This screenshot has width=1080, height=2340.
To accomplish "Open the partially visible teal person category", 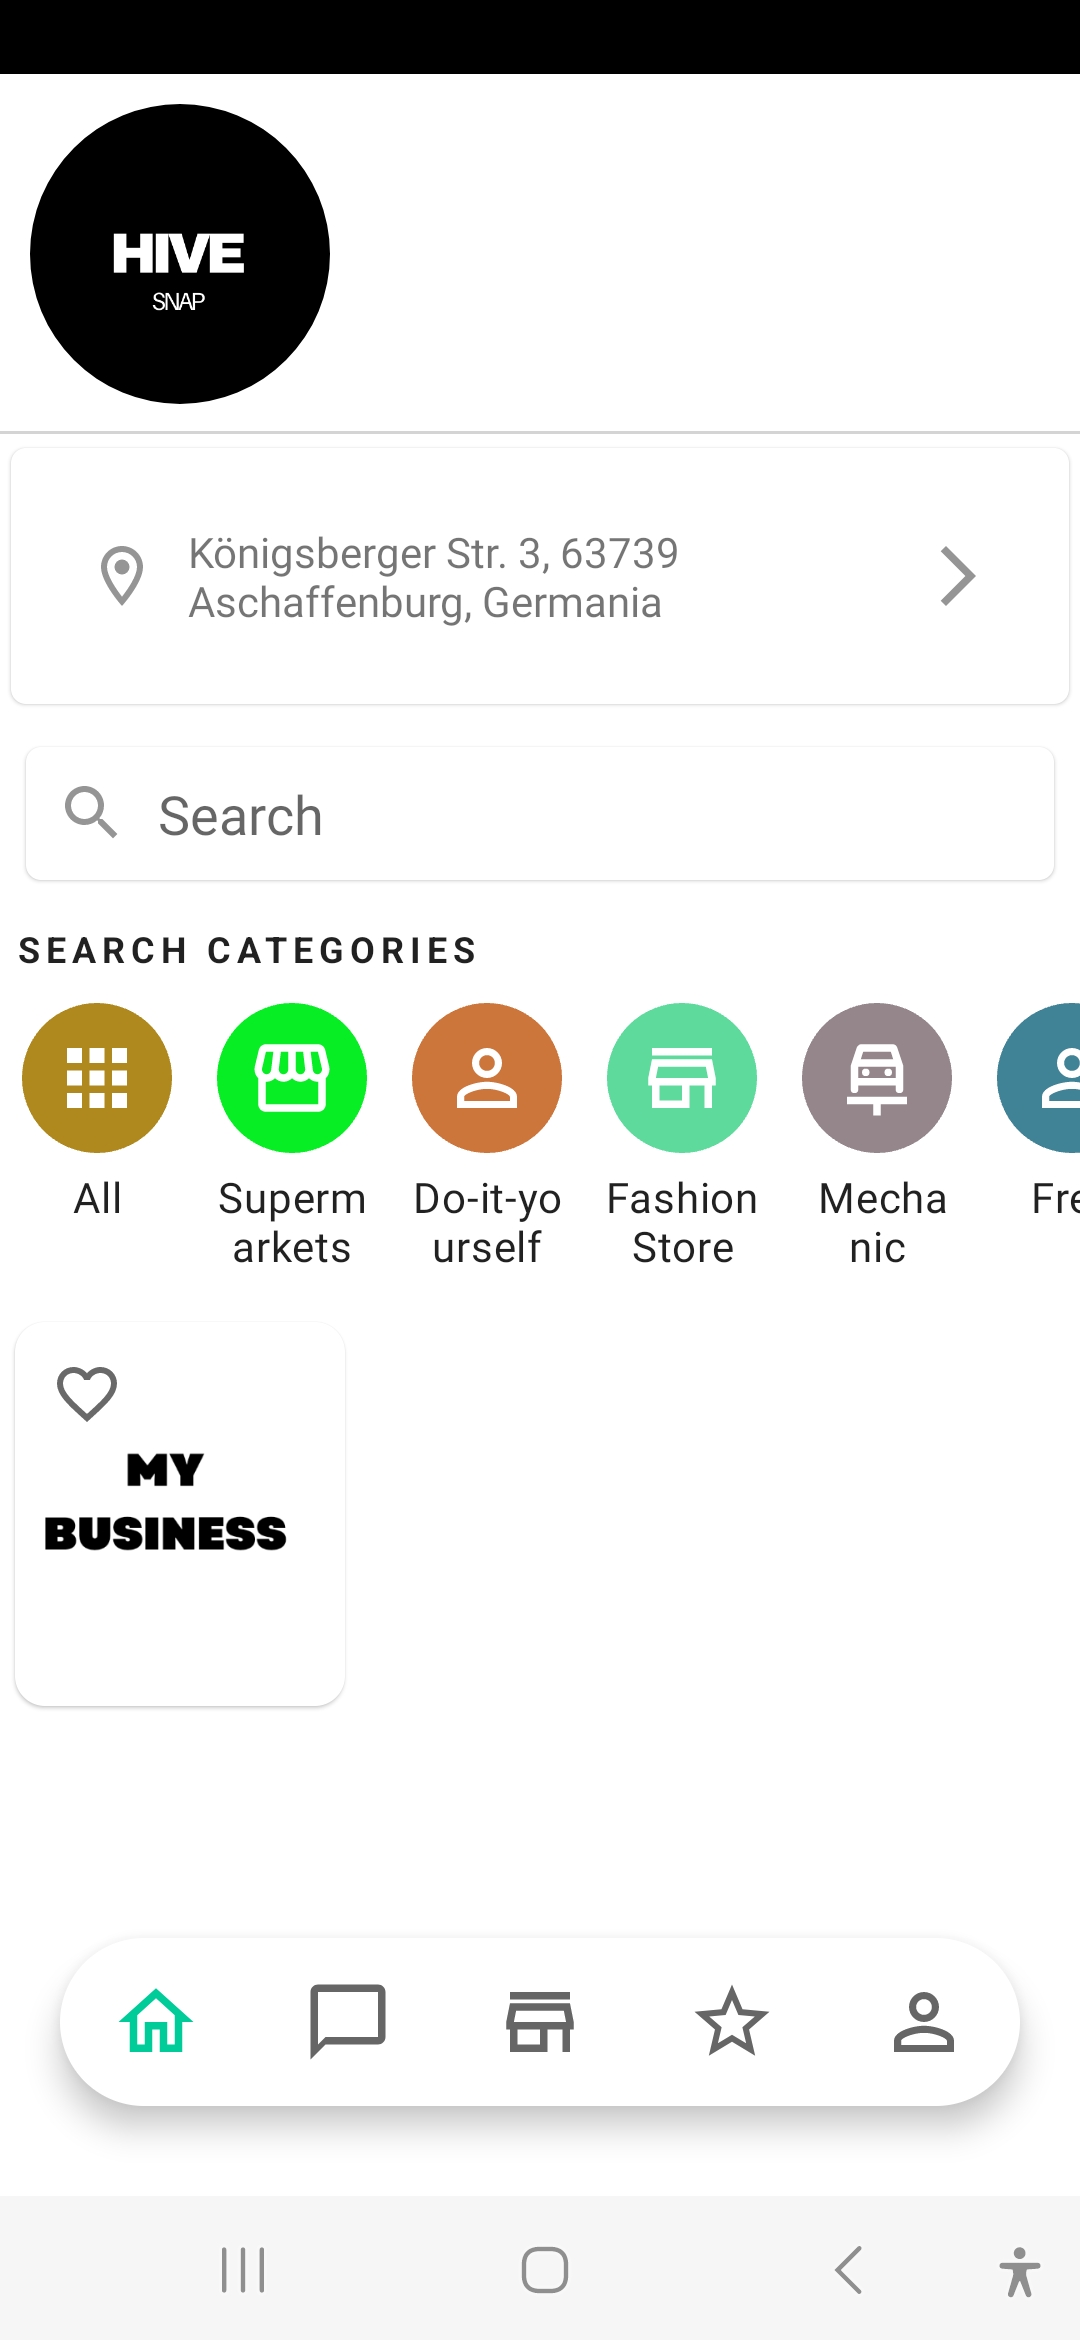I will click(x=1040, y=1078).
